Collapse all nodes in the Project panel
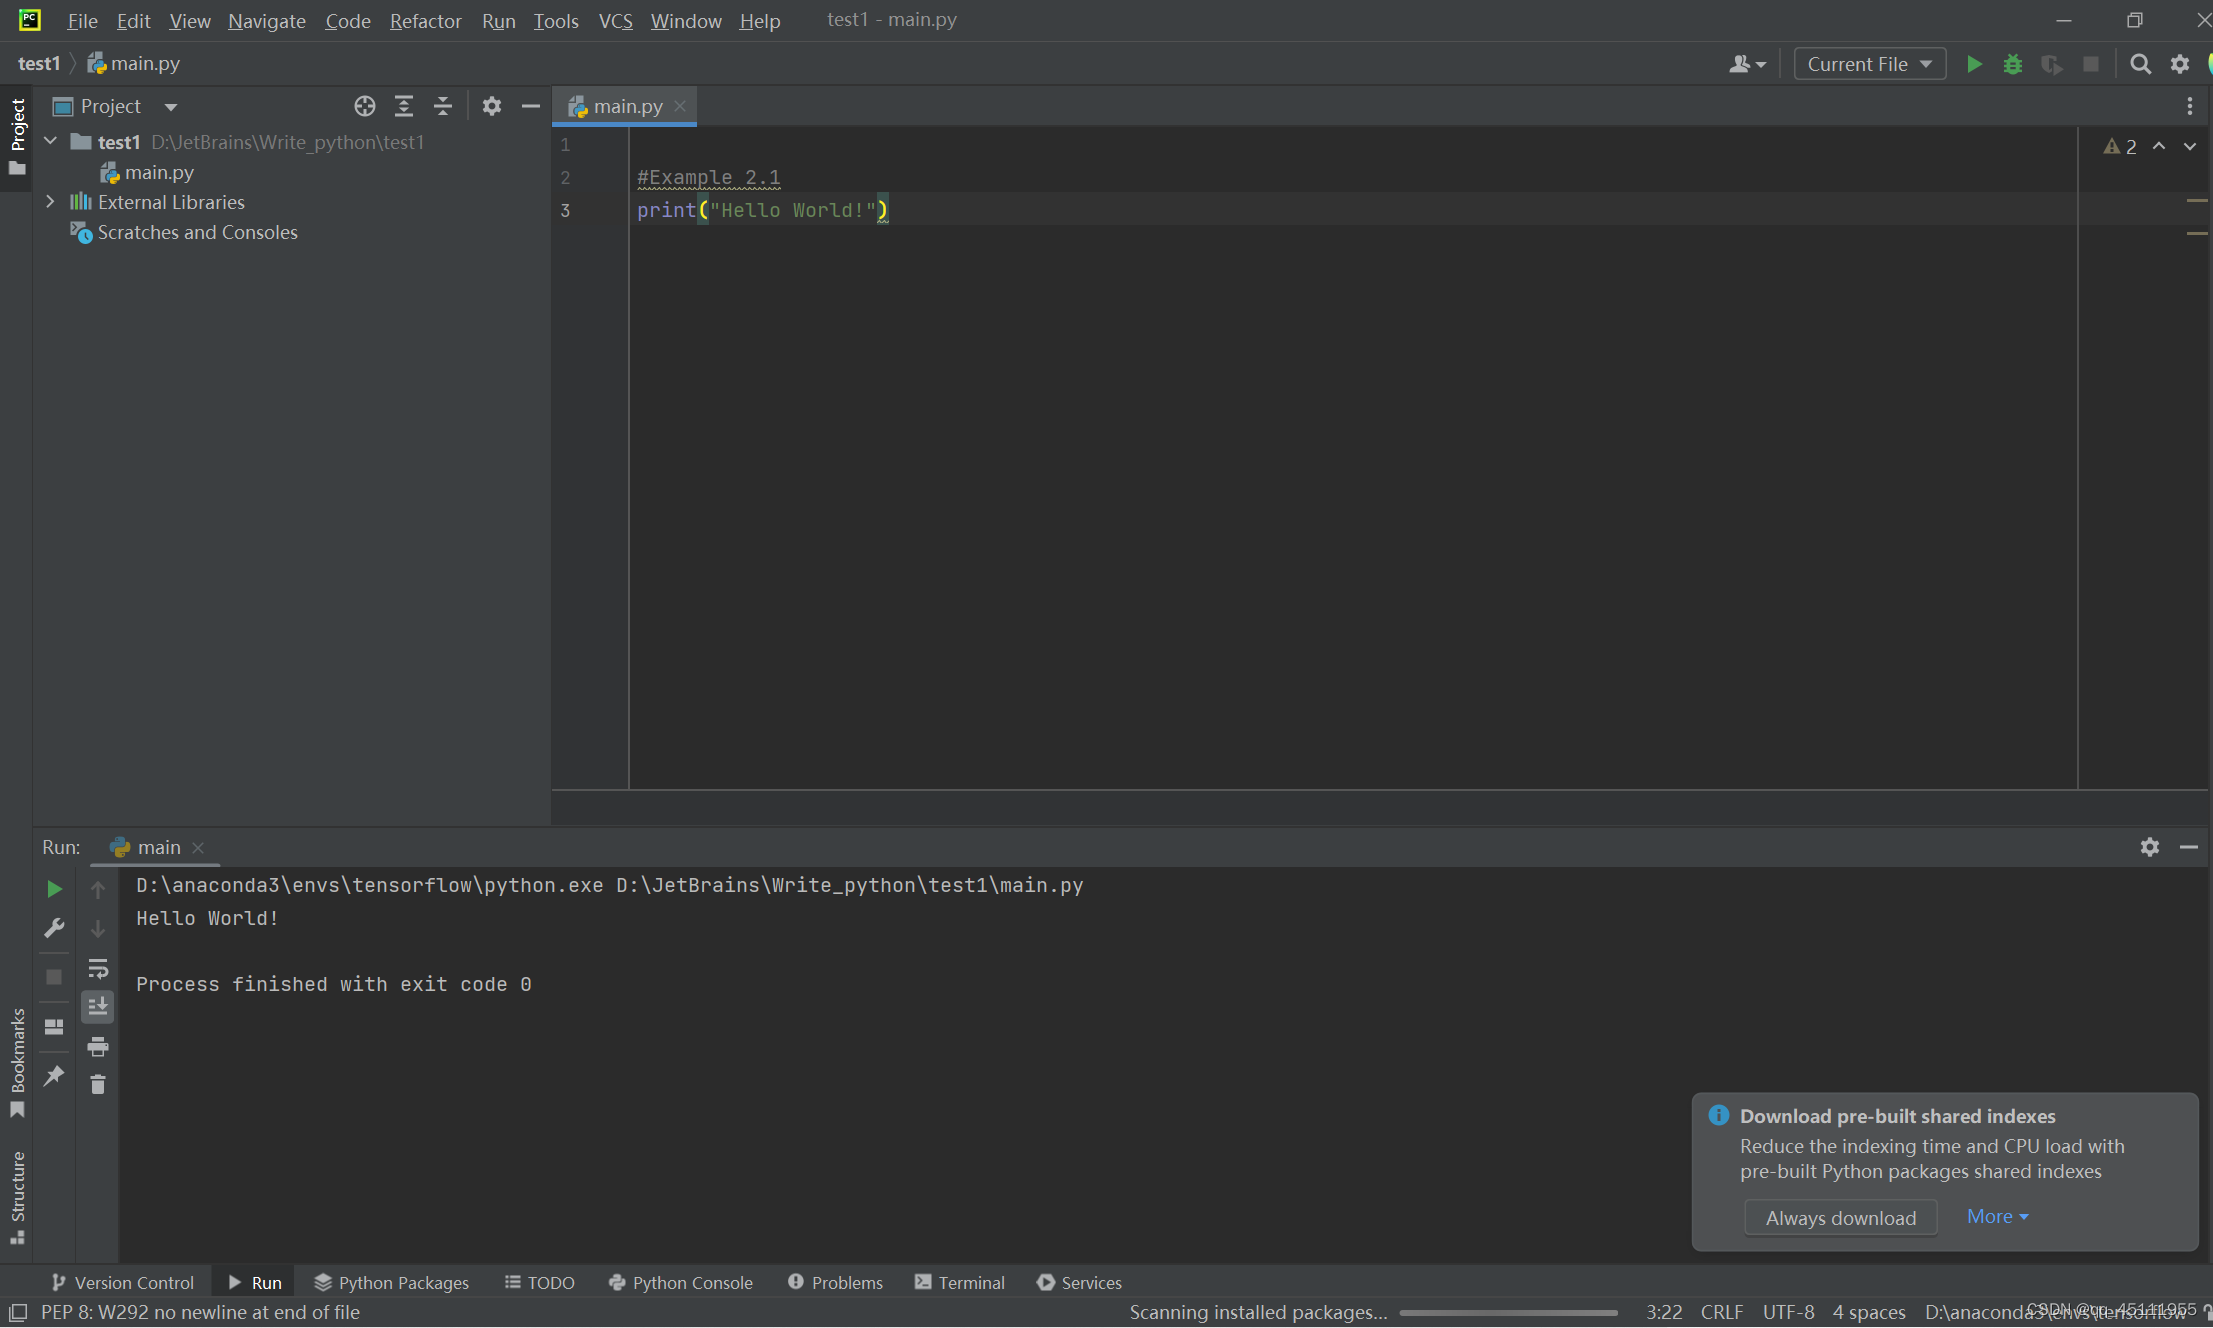The width and height of the screenshot is (2213, 1328). coord(443,105)
